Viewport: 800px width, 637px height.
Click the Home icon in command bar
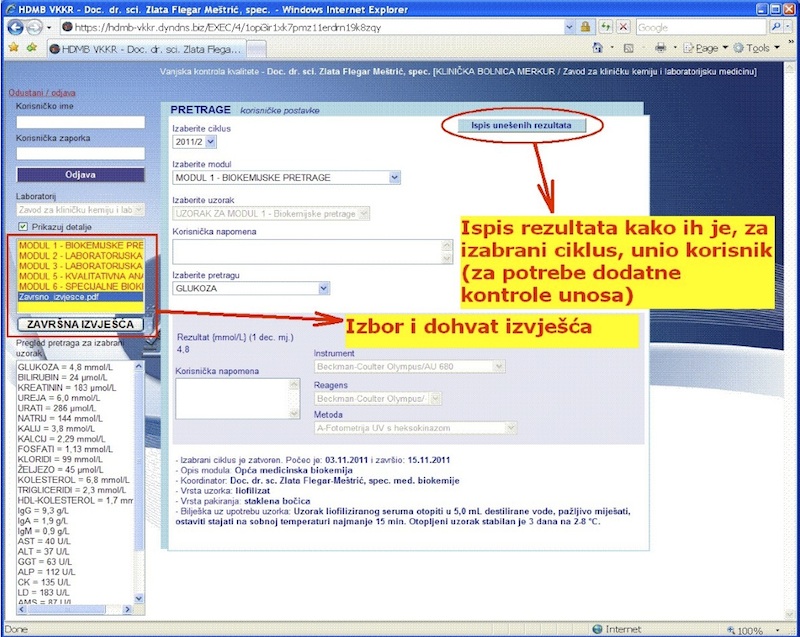pyautogui.click(x=596, y=48)
